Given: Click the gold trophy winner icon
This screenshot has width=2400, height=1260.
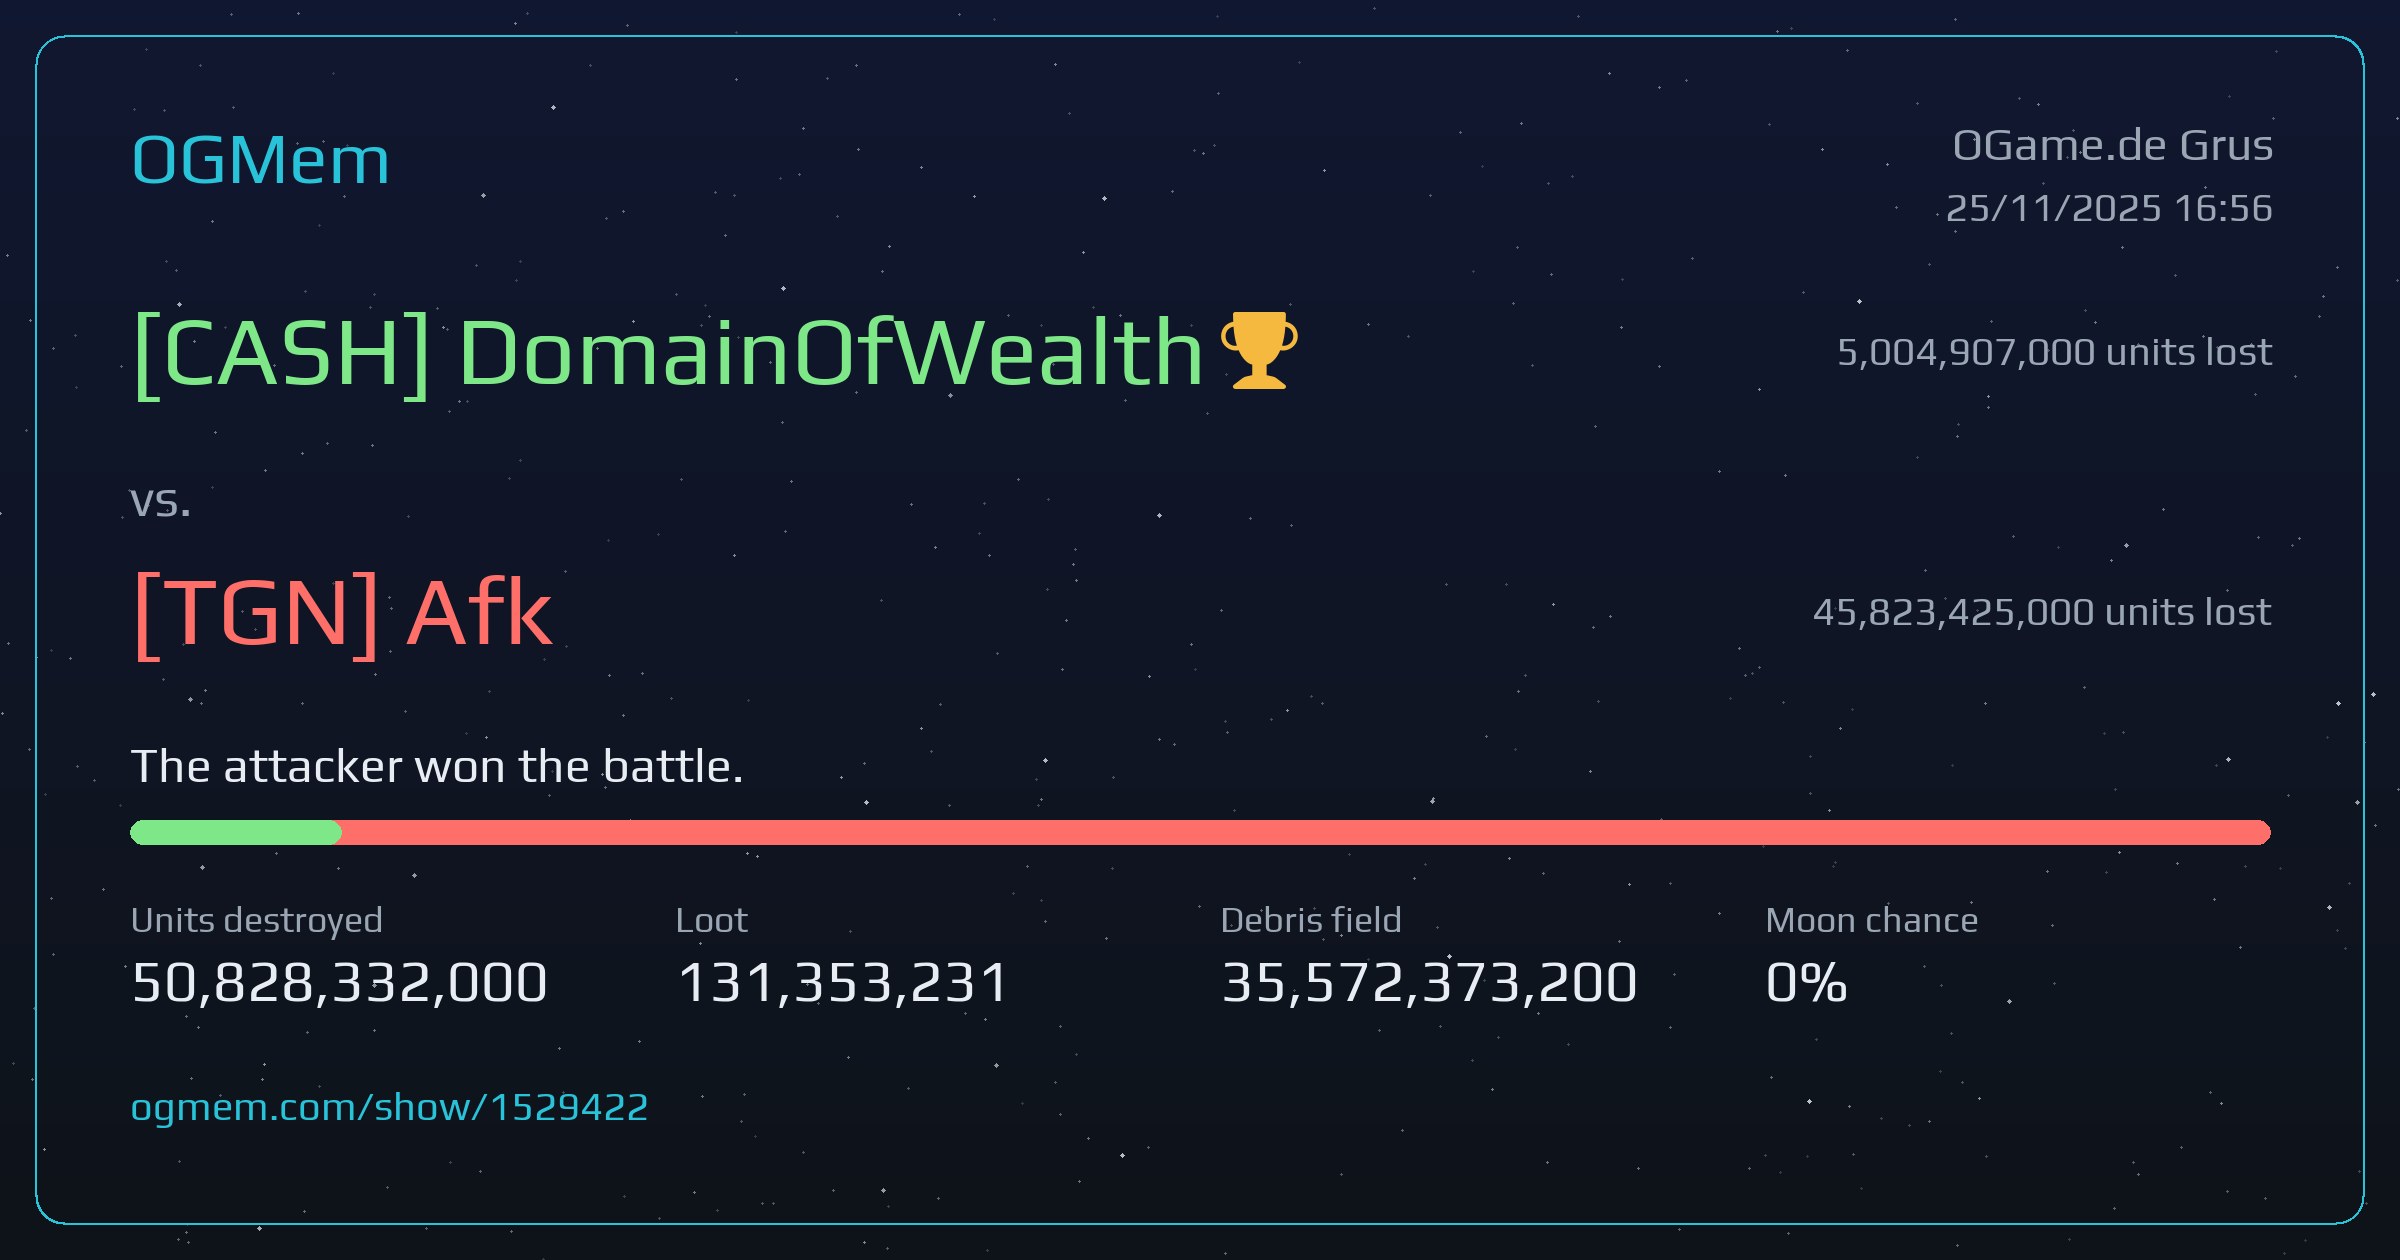Looking at the screenshot, I should tap(1259, 350).
